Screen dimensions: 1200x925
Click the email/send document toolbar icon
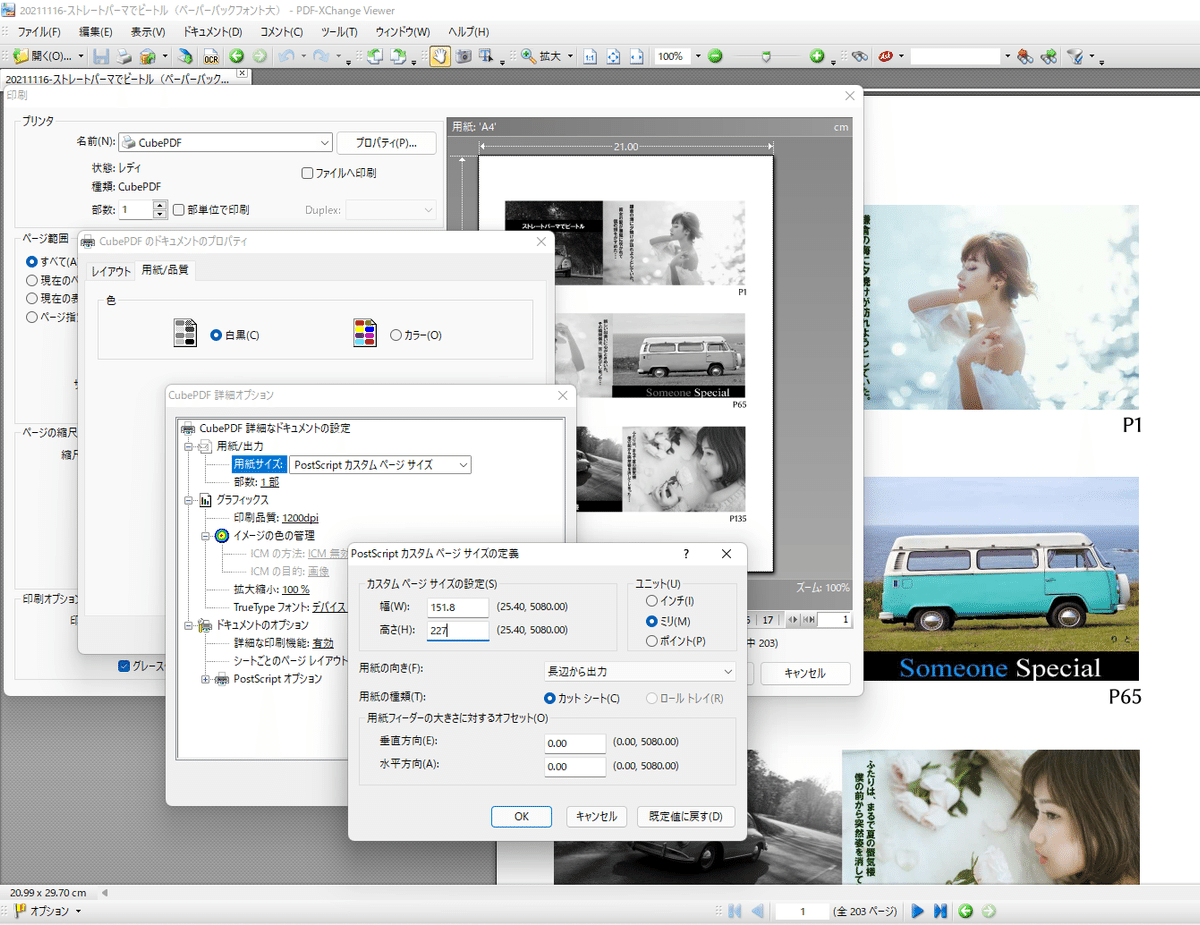coord(148,56)
